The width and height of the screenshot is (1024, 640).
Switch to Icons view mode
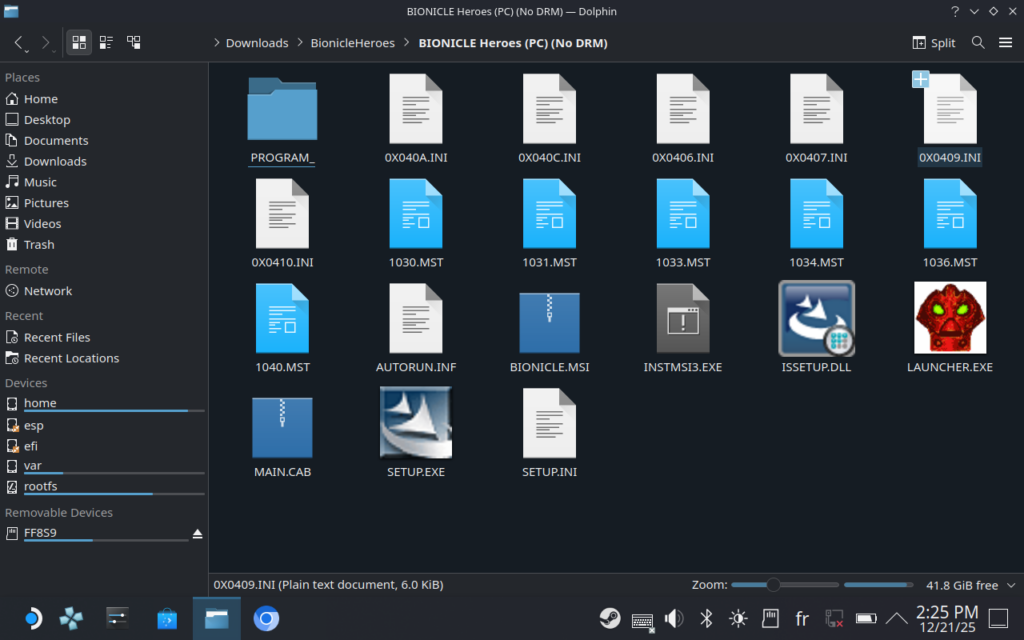pos(79,43)
